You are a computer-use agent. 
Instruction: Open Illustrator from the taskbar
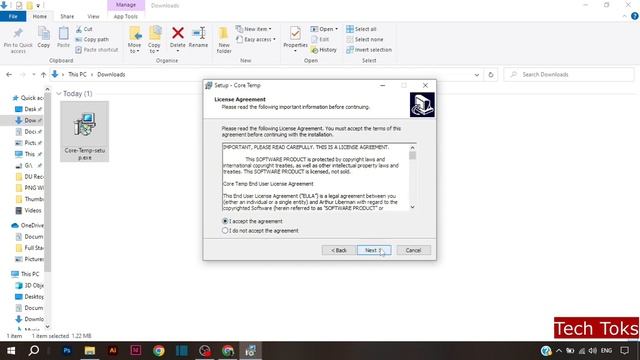[113, 351]
